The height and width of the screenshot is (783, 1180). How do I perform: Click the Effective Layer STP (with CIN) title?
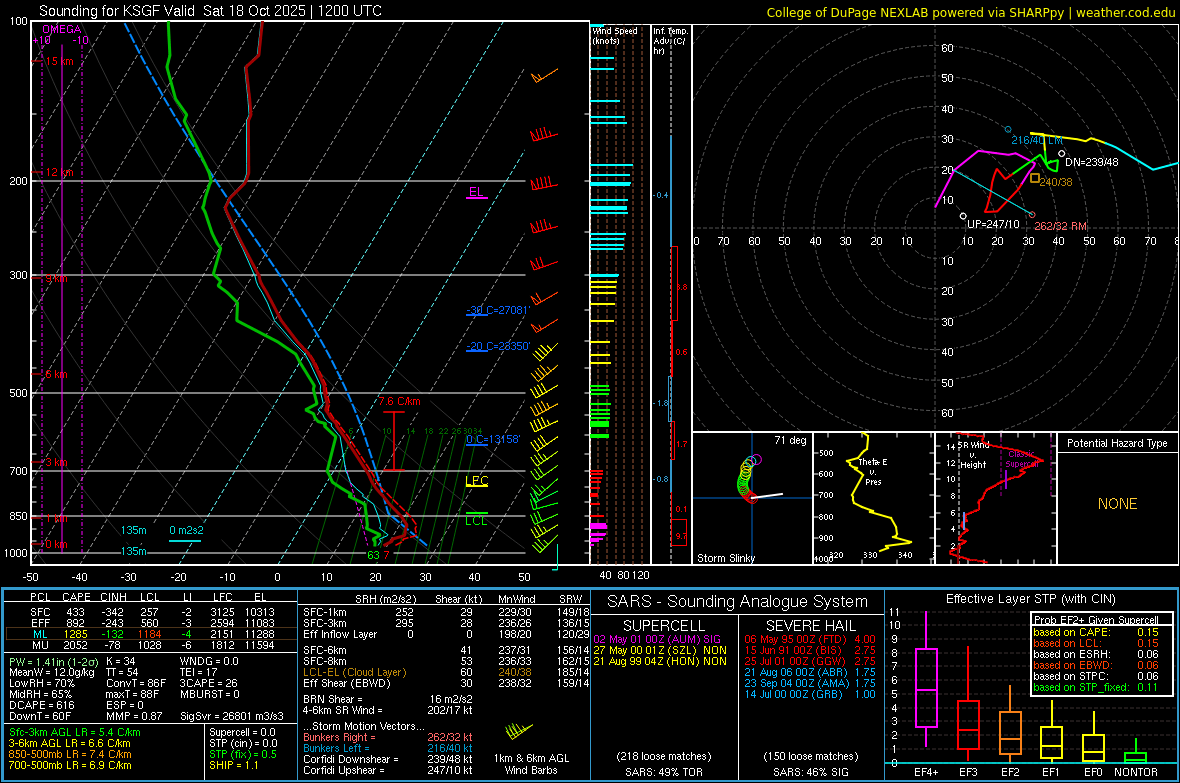[1030, 599]
